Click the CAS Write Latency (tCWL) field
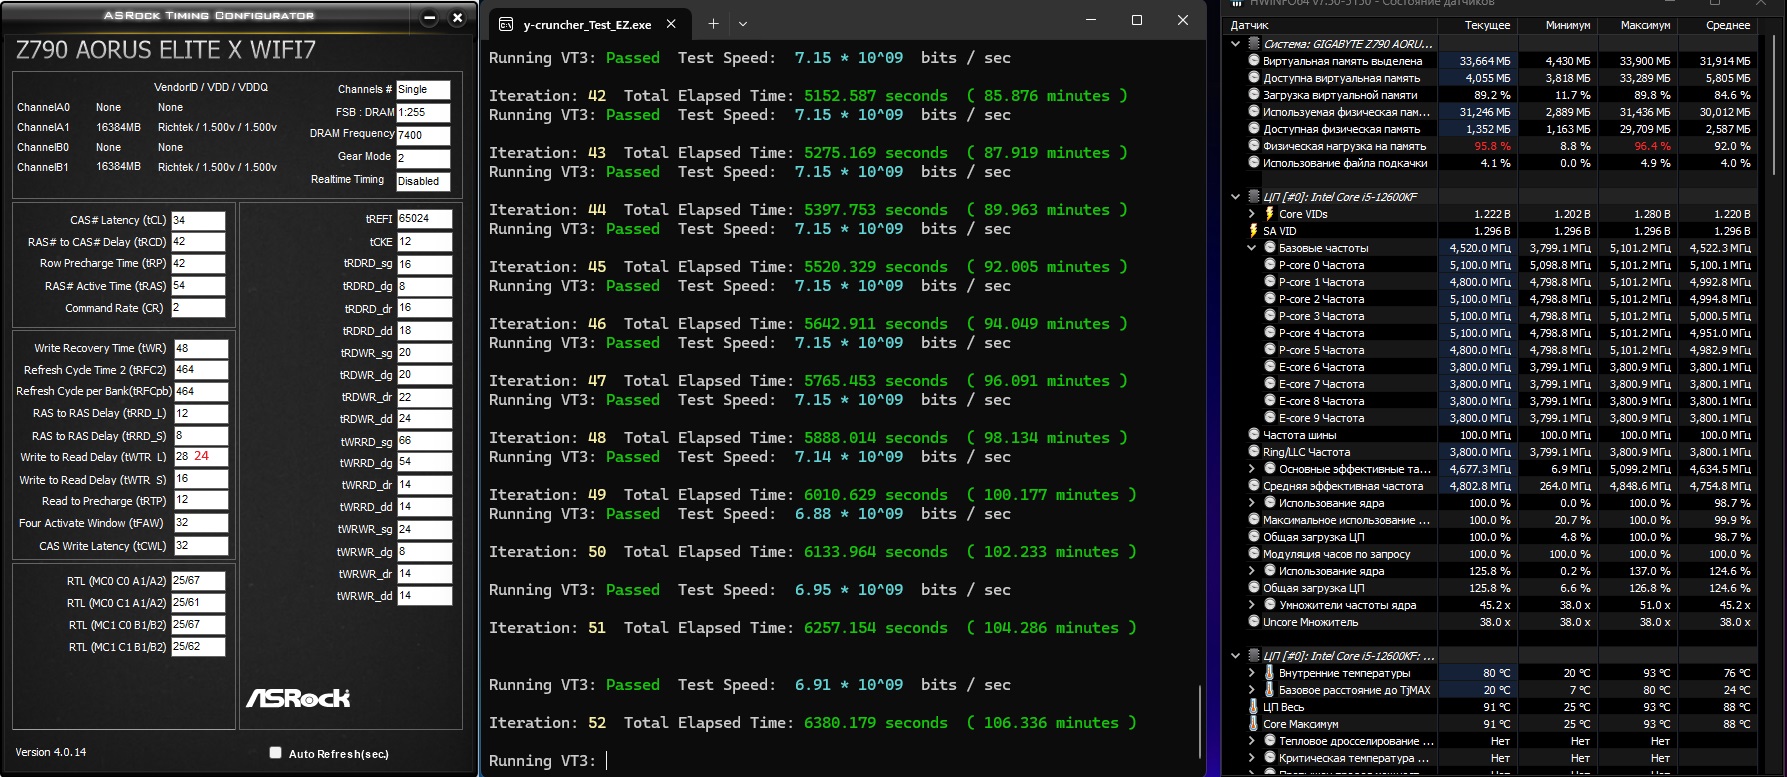 201,546
